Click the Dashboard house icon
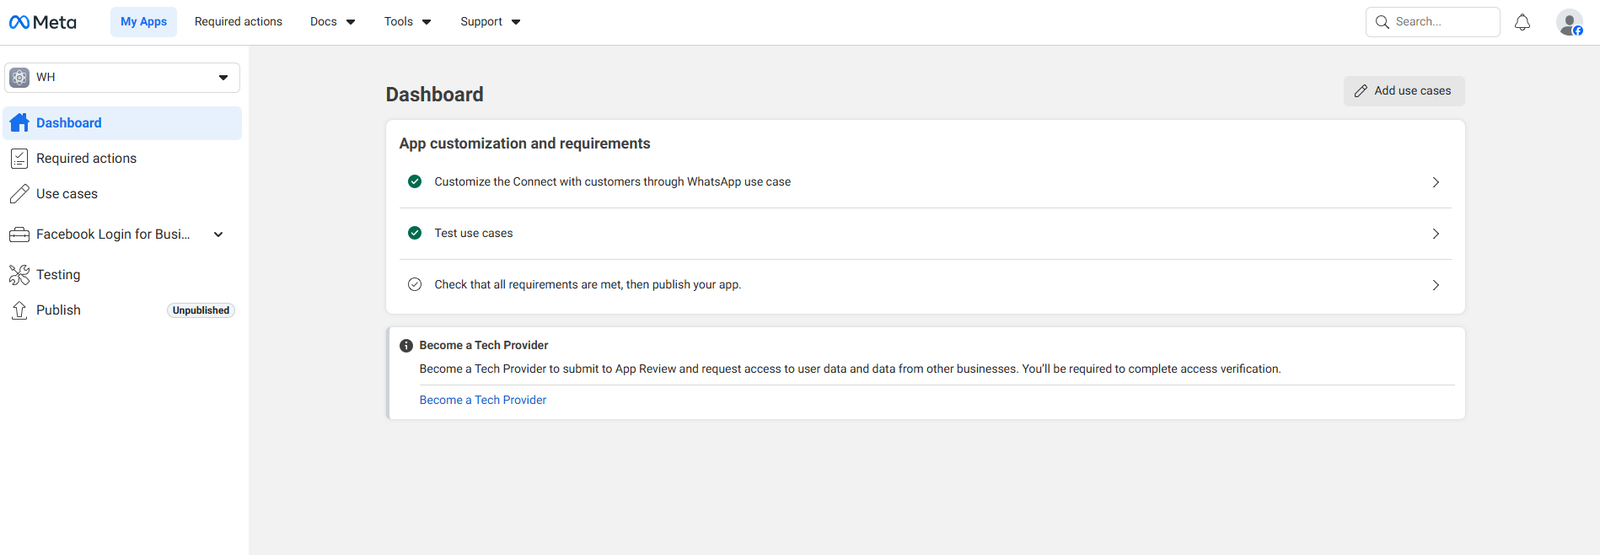This screenshot has width=1600, height=555. [x=19, y=123]
